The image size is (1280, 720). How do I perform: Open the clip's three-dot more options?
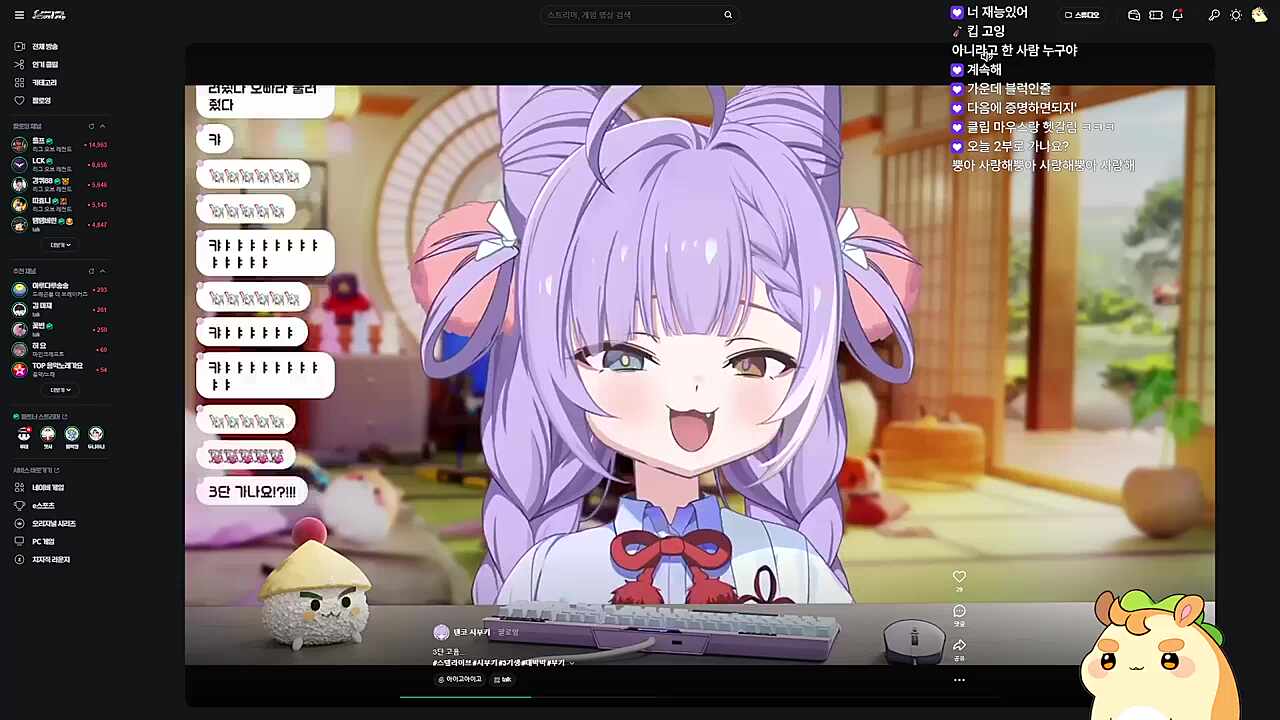click(959, 680)
